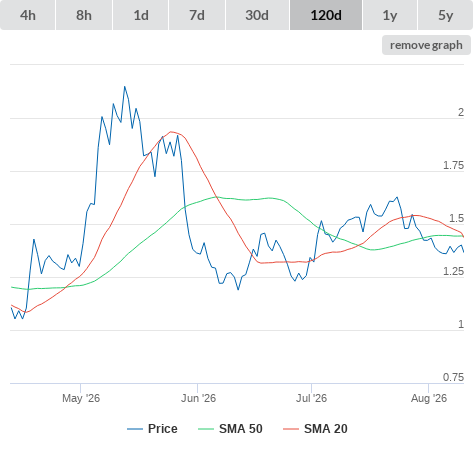Click the red SMA 20 legend swatch

(291, 429)
